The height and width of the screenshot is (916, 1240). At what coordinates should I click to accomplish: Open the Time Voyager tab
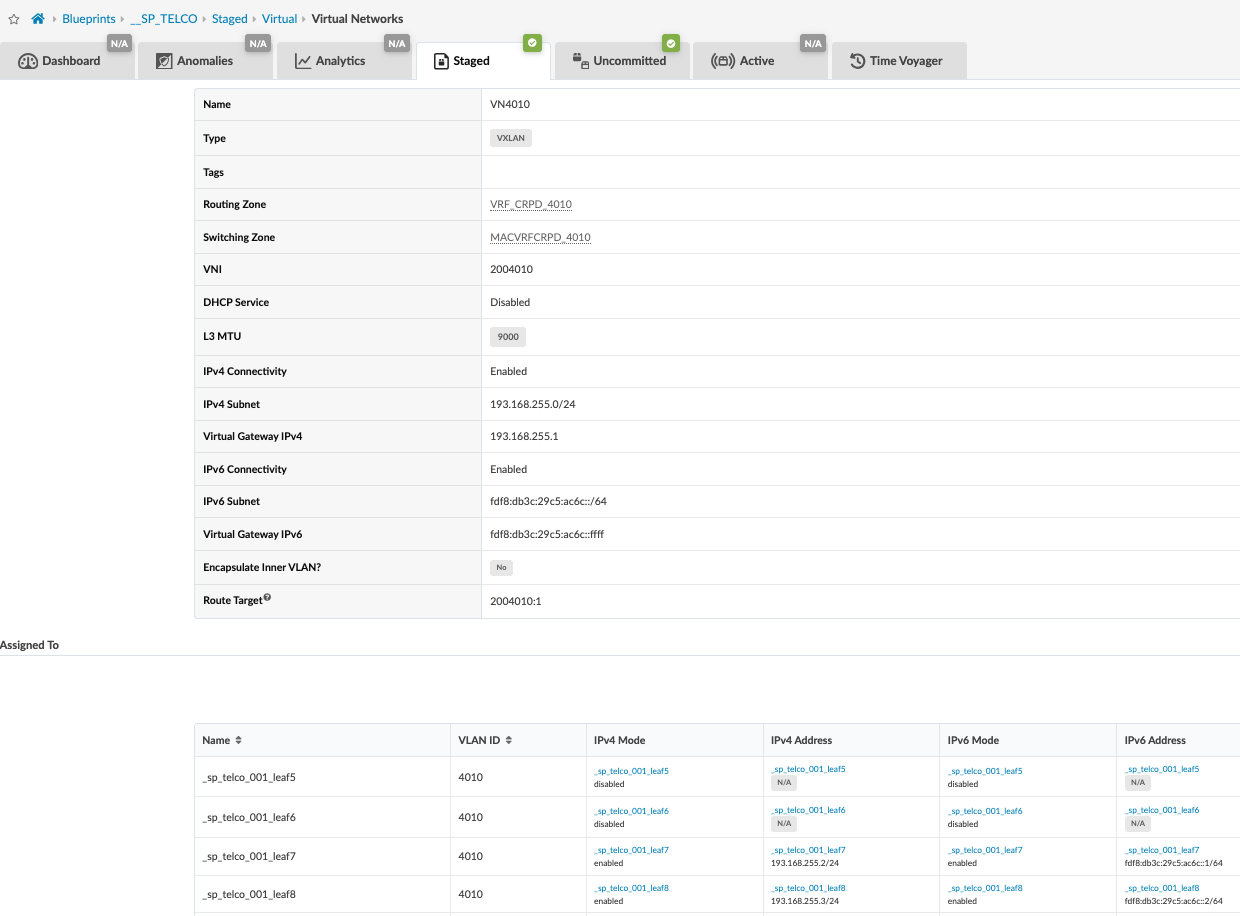(x=898, y=61)
